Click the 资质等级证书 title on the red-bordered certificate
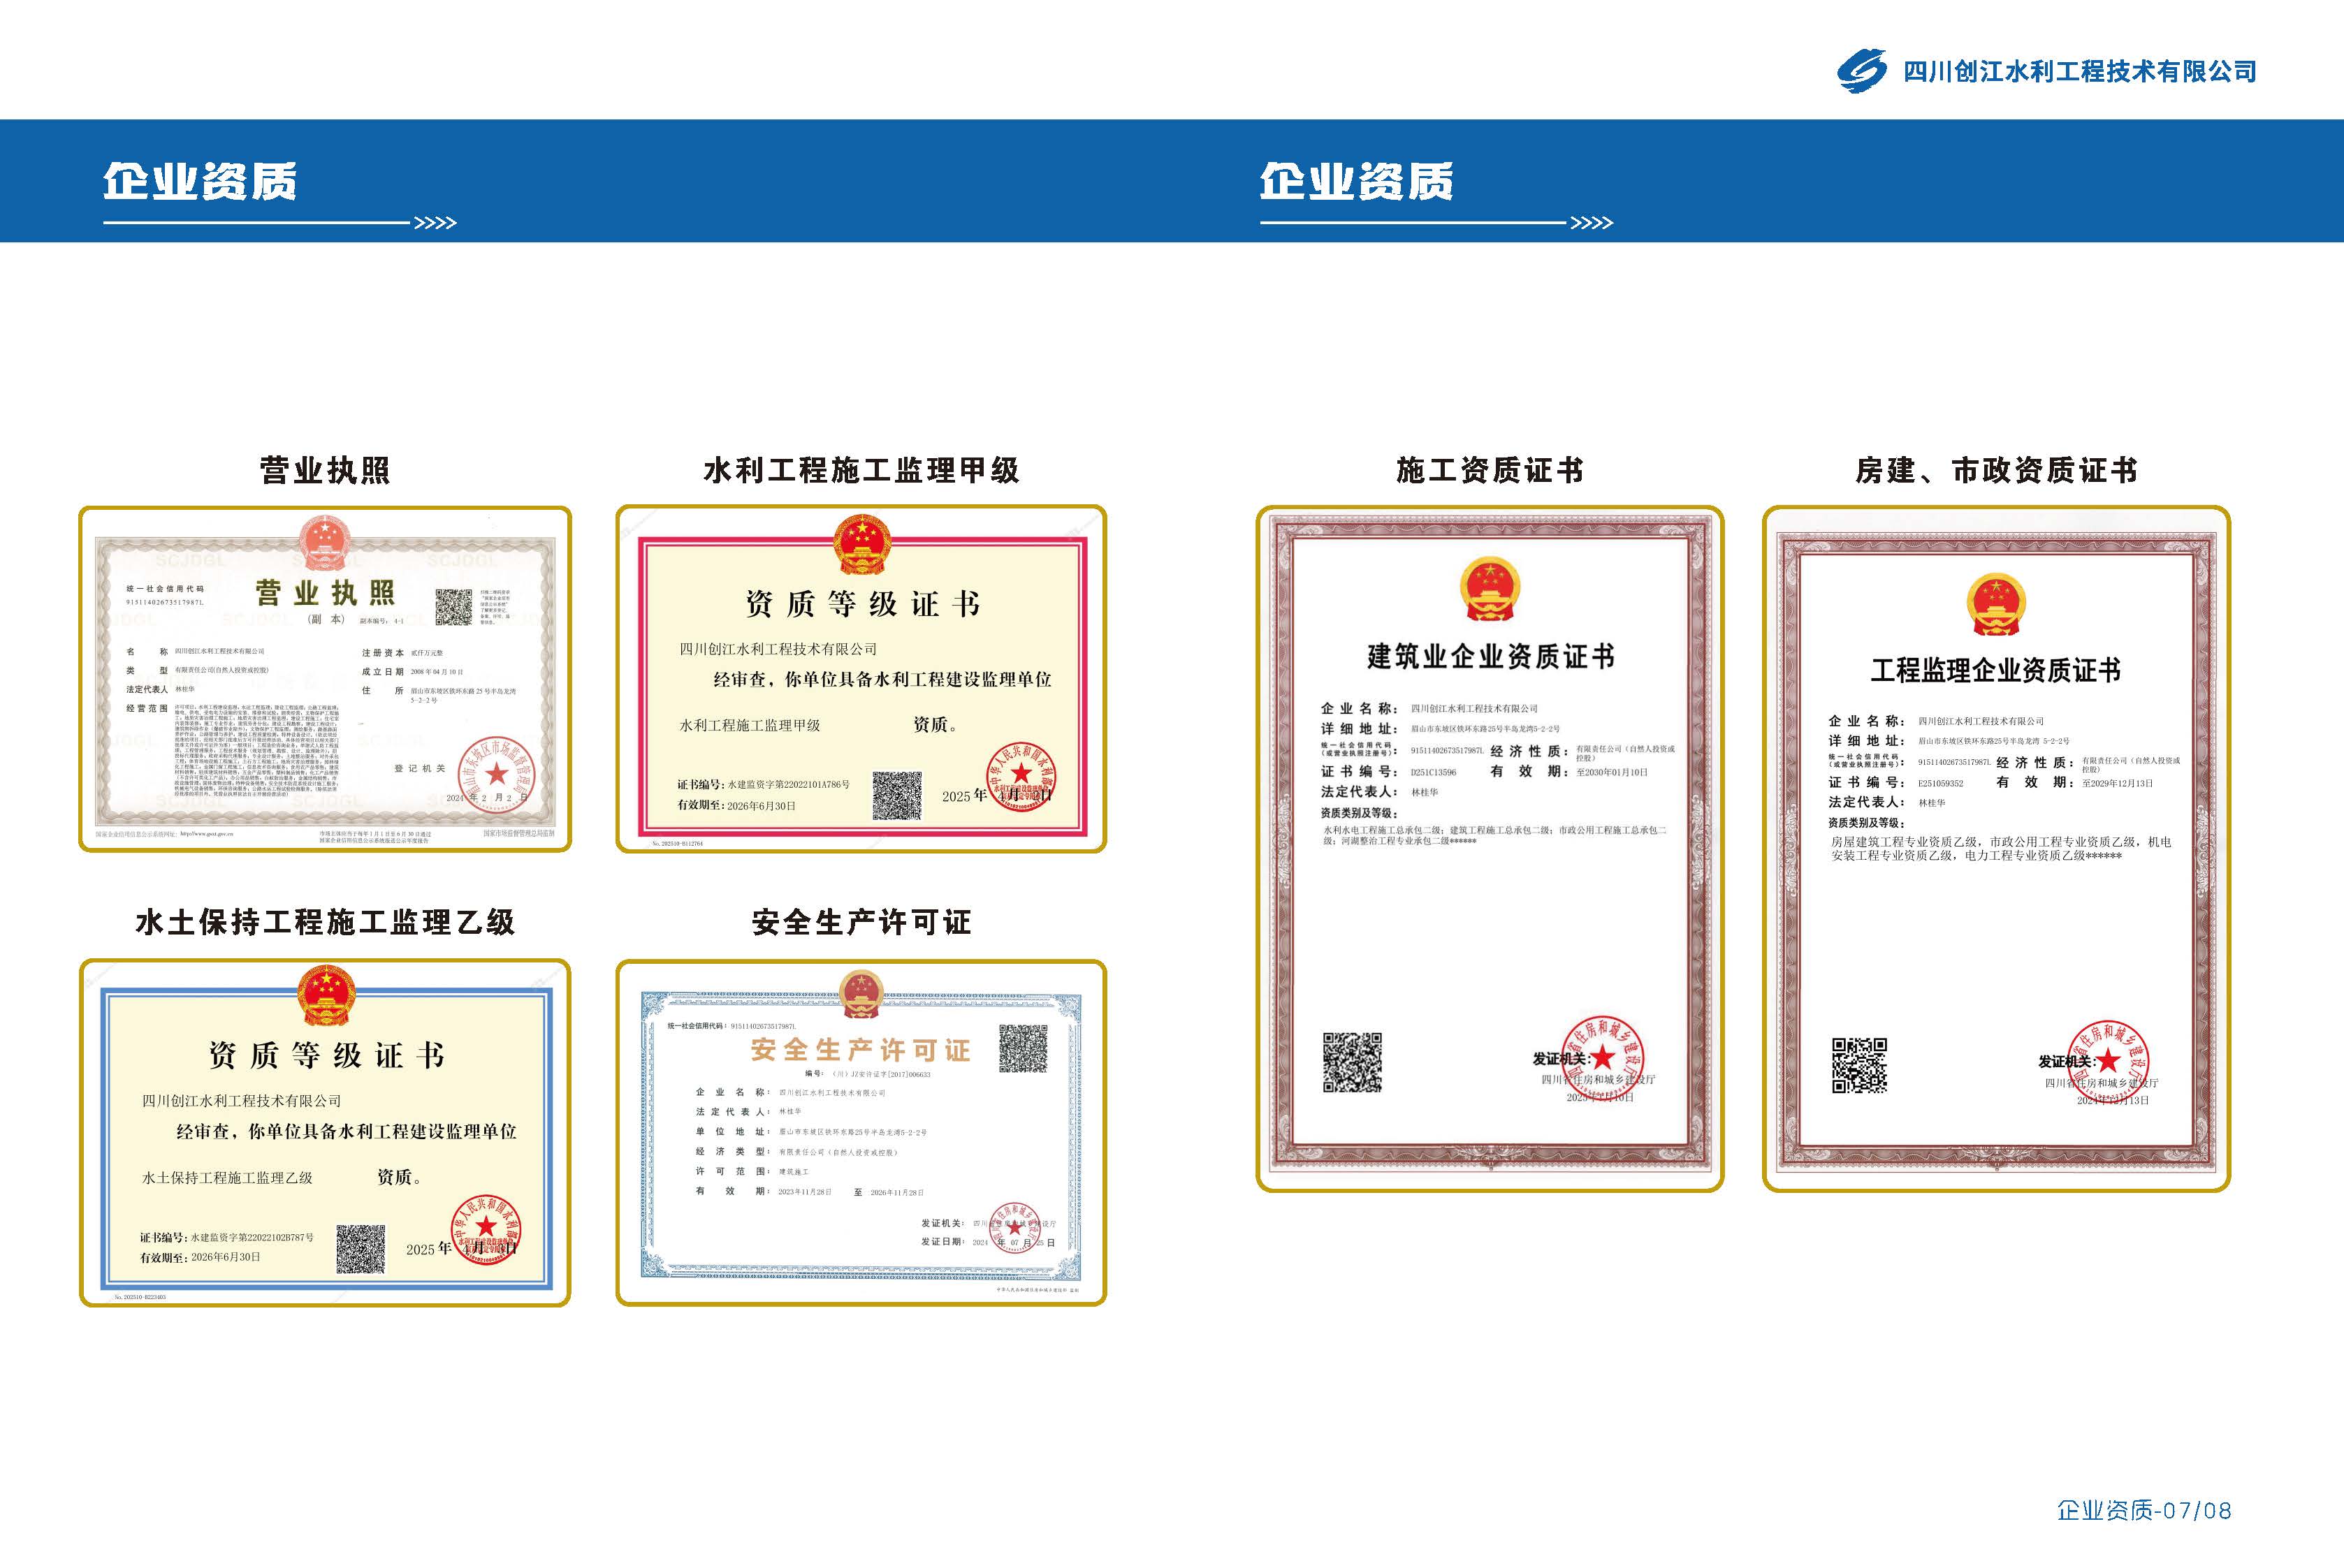2344x1568 pixels. pos(862,604)
